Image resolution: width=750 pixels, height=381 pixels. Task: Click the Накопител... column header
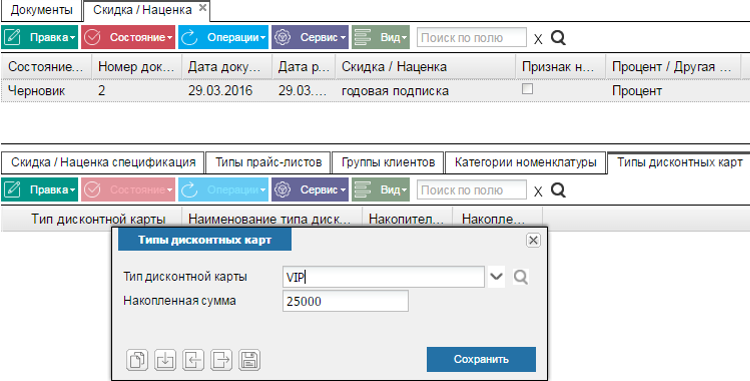(407, 219)
